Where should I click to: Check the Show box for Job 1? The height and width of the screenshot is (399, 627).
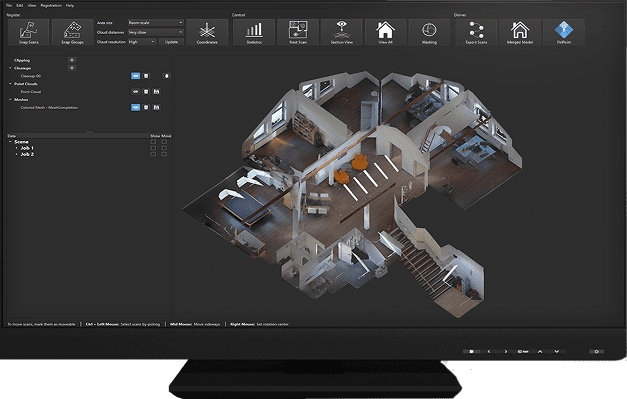coord(153,148)
